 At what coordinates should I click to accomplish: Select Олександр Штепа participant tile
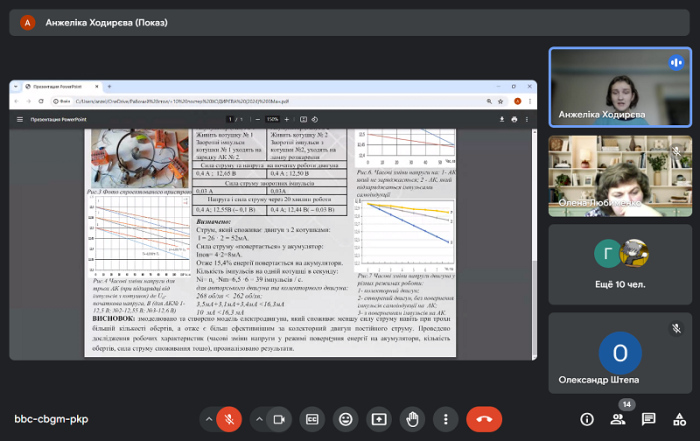point(620,352)
